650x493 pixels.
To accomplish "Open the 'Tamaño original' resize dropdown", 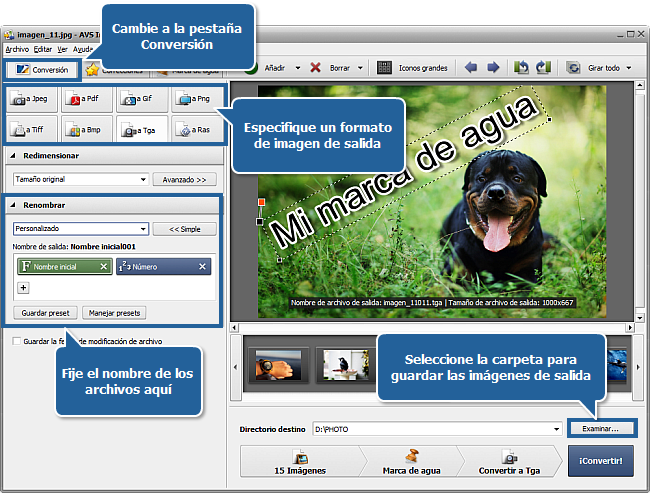I will [x=143, y=180].
